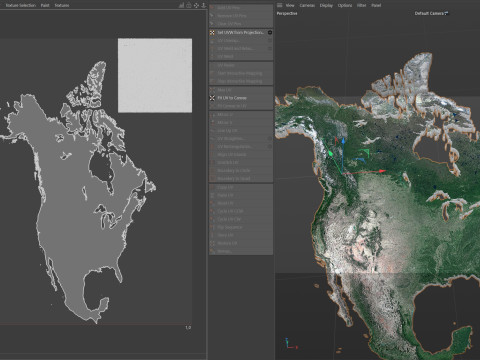Run the Cycle UV CW command
Viewport: 480px width, 360px height.
pos(241,219)
